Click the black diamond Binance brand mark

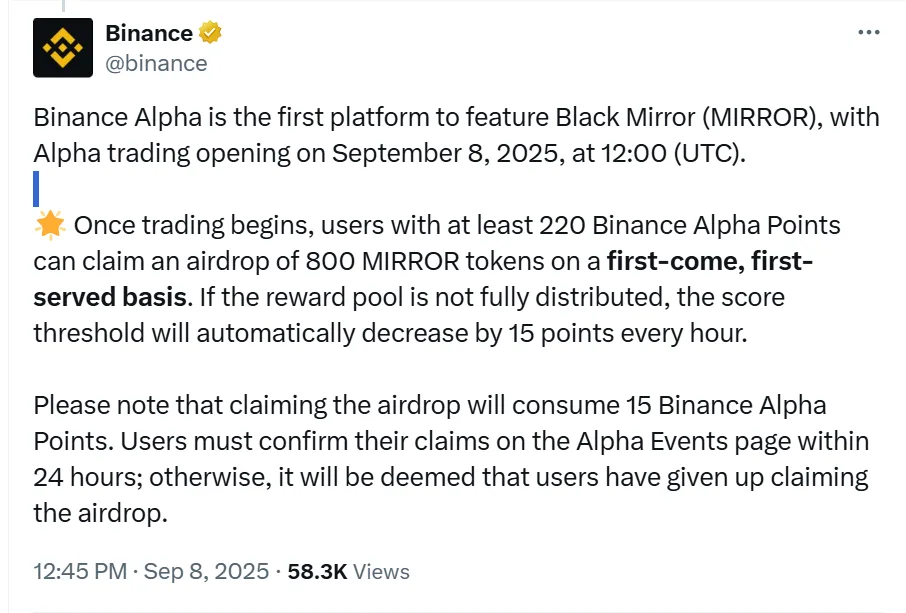(x=62, y=47)
